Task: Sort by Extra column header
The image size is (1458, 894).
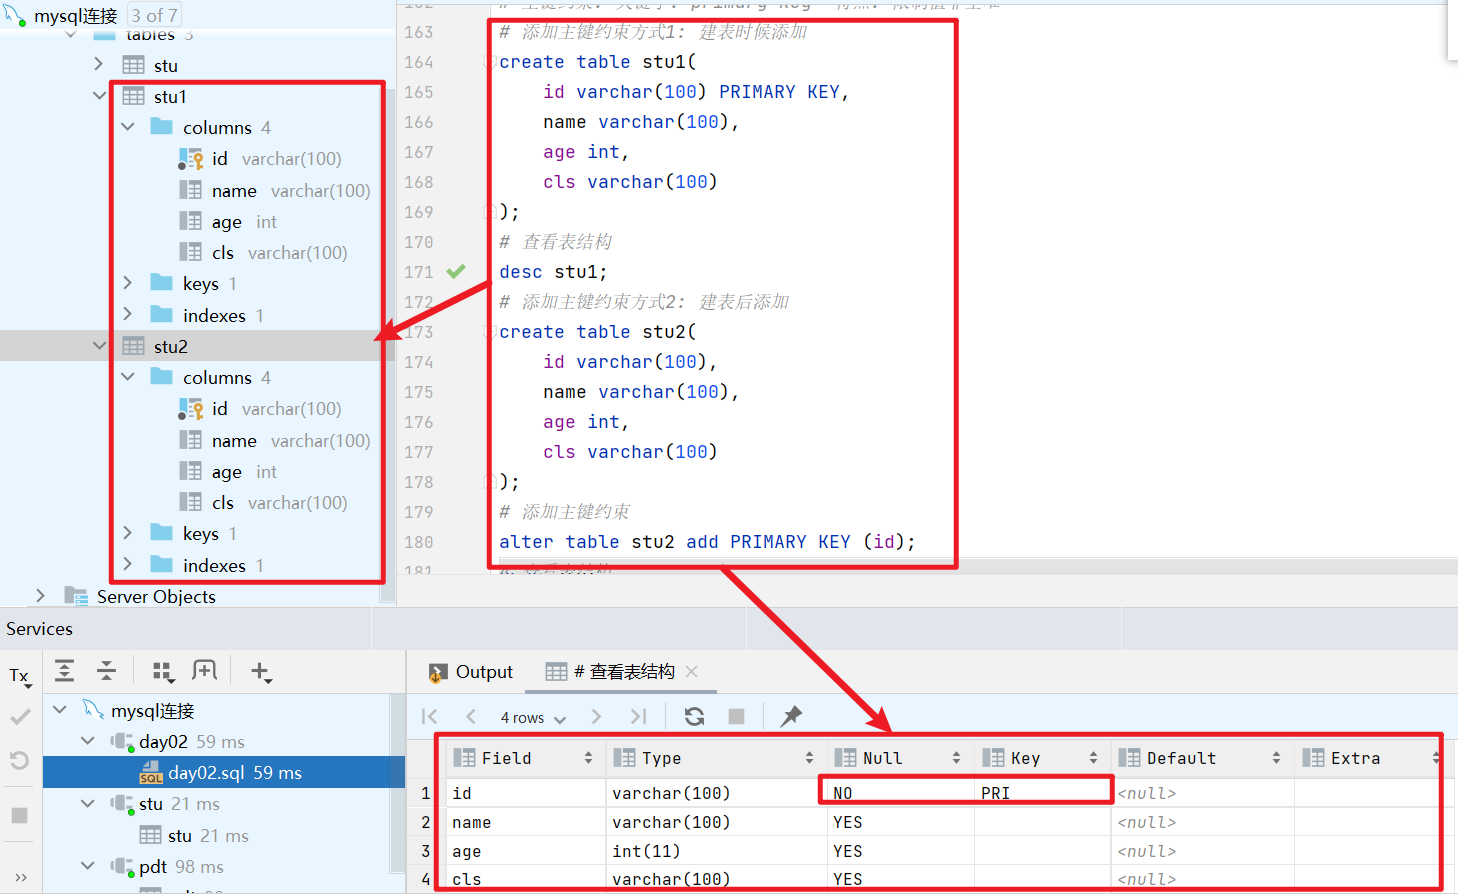Action: [x=1368, y=758]
